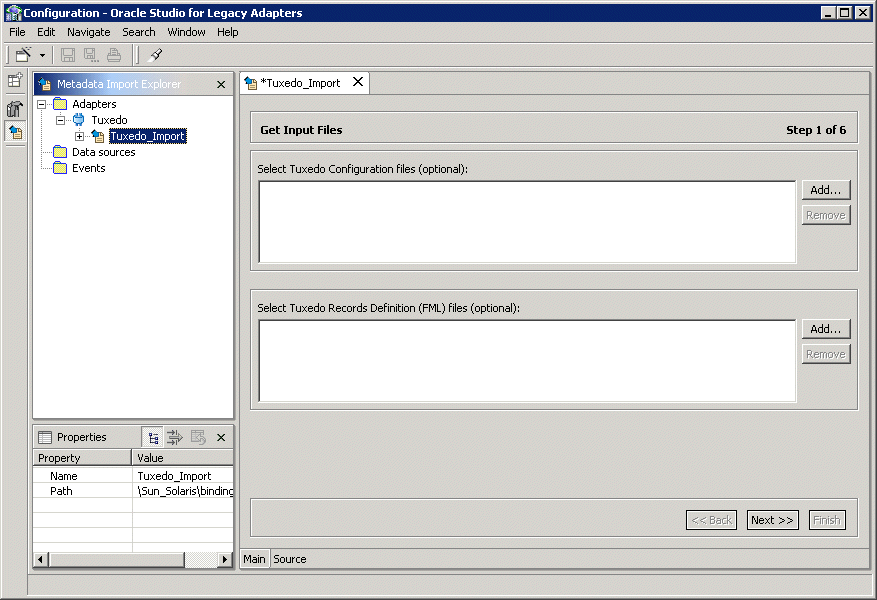
Task: Select Tuxedo_Import in the tree
Action: pos(148,136)
